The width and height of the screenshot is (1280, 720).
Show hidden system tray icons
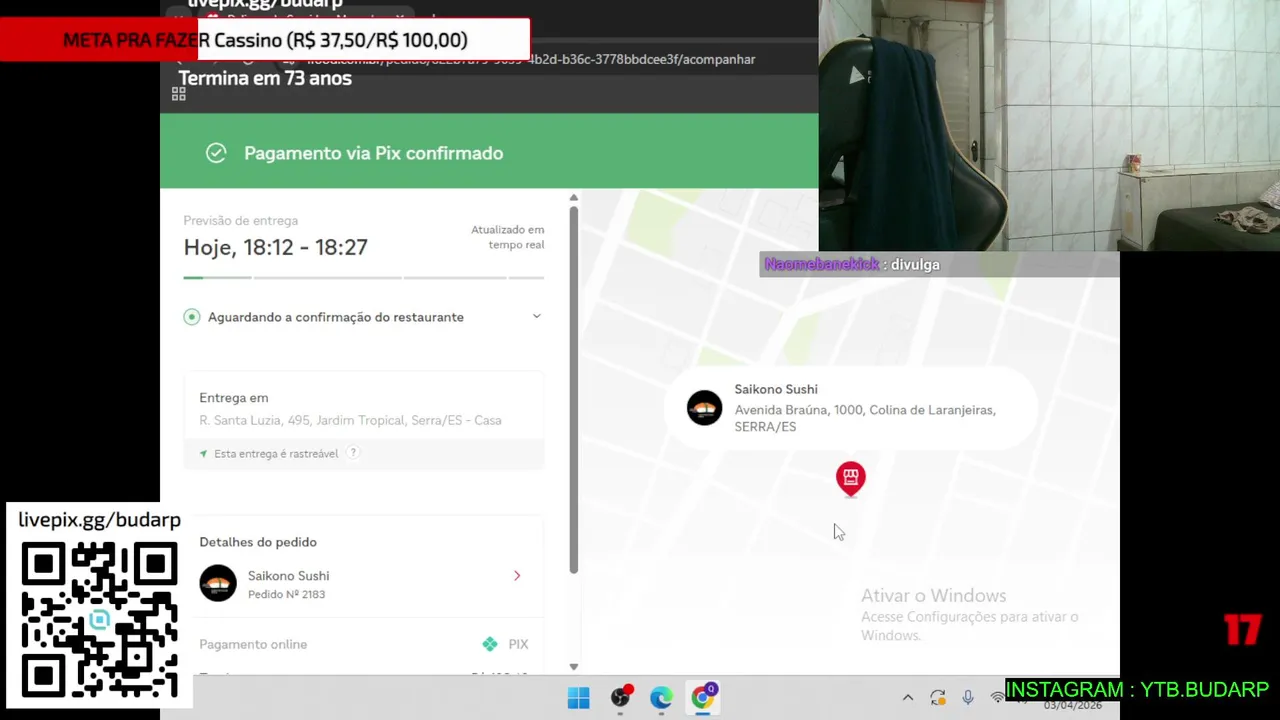pos(908,698)
